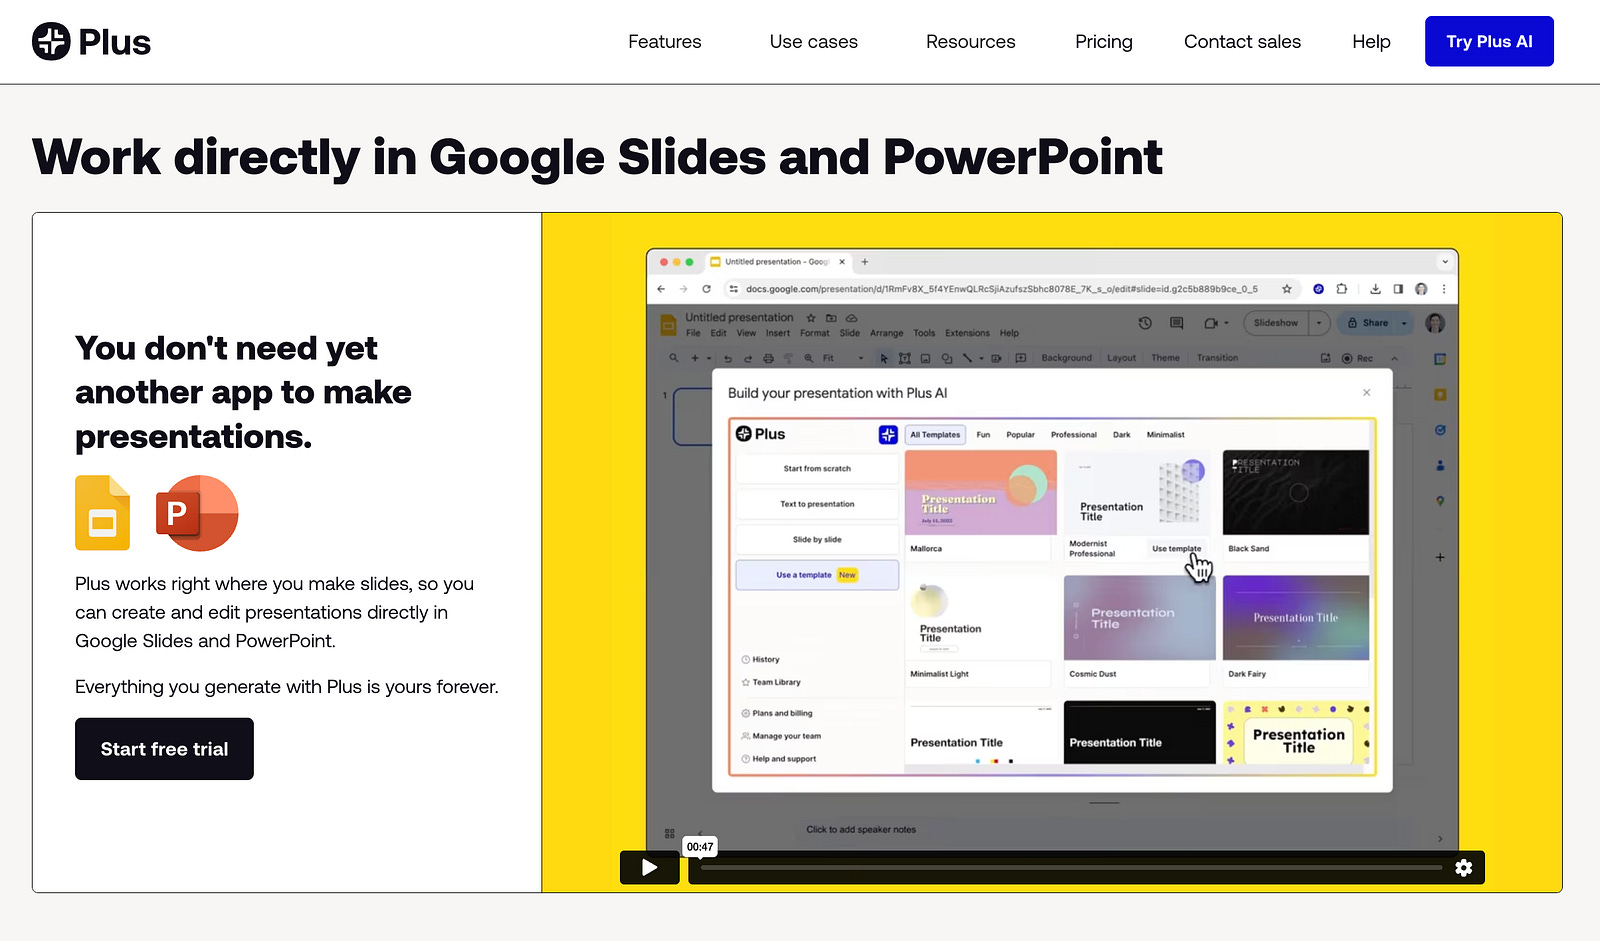Image resolution: width=1600 pixels, height=941 pixels.
Task: Select the Minimalist templates tab
Action: coord(1165,435)
